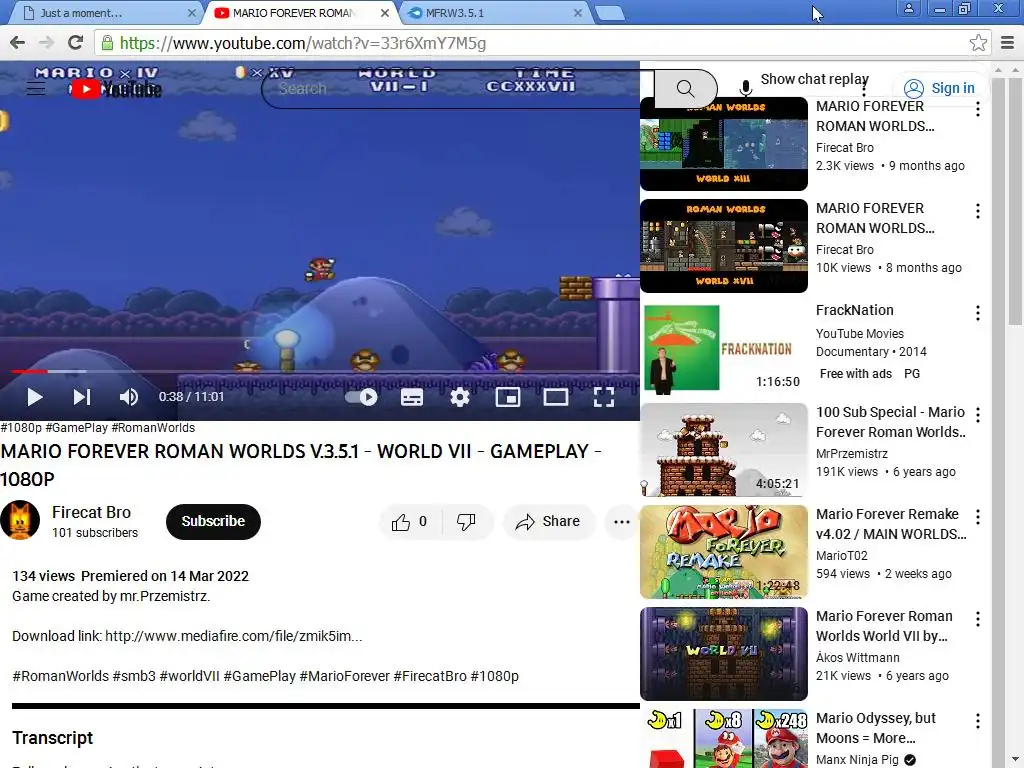1024x768 pixels.
Task: Open options menu for FrackNation
Action: pyautogui.click(x=978, y=313)
